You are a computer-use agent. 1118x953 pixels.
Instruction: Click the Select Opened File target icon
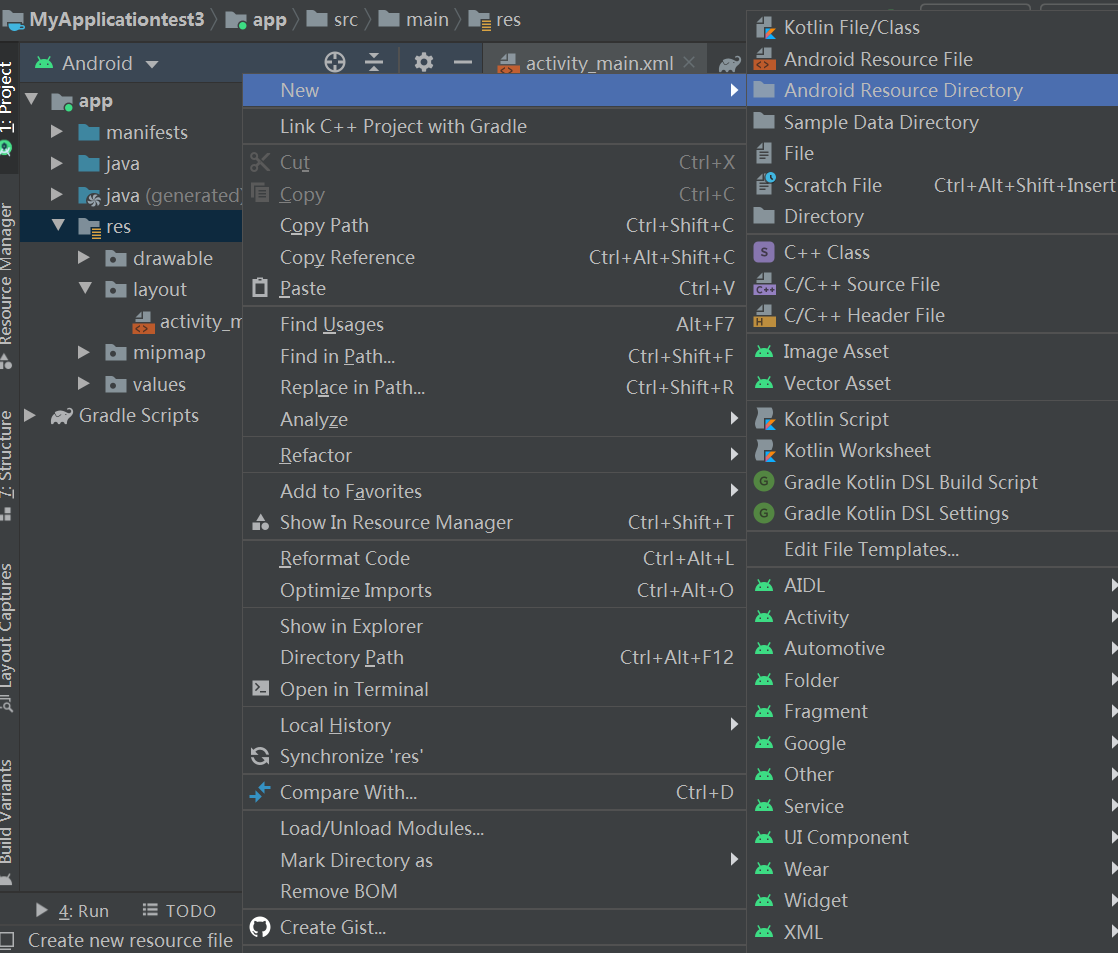(x=335, y=61)
